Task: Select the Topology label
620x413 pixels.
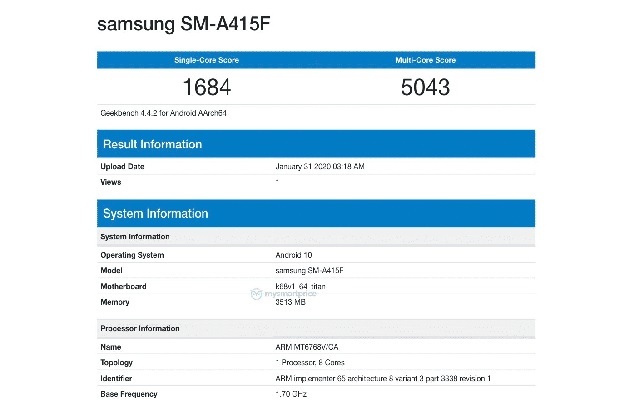Action: [116, 363]
